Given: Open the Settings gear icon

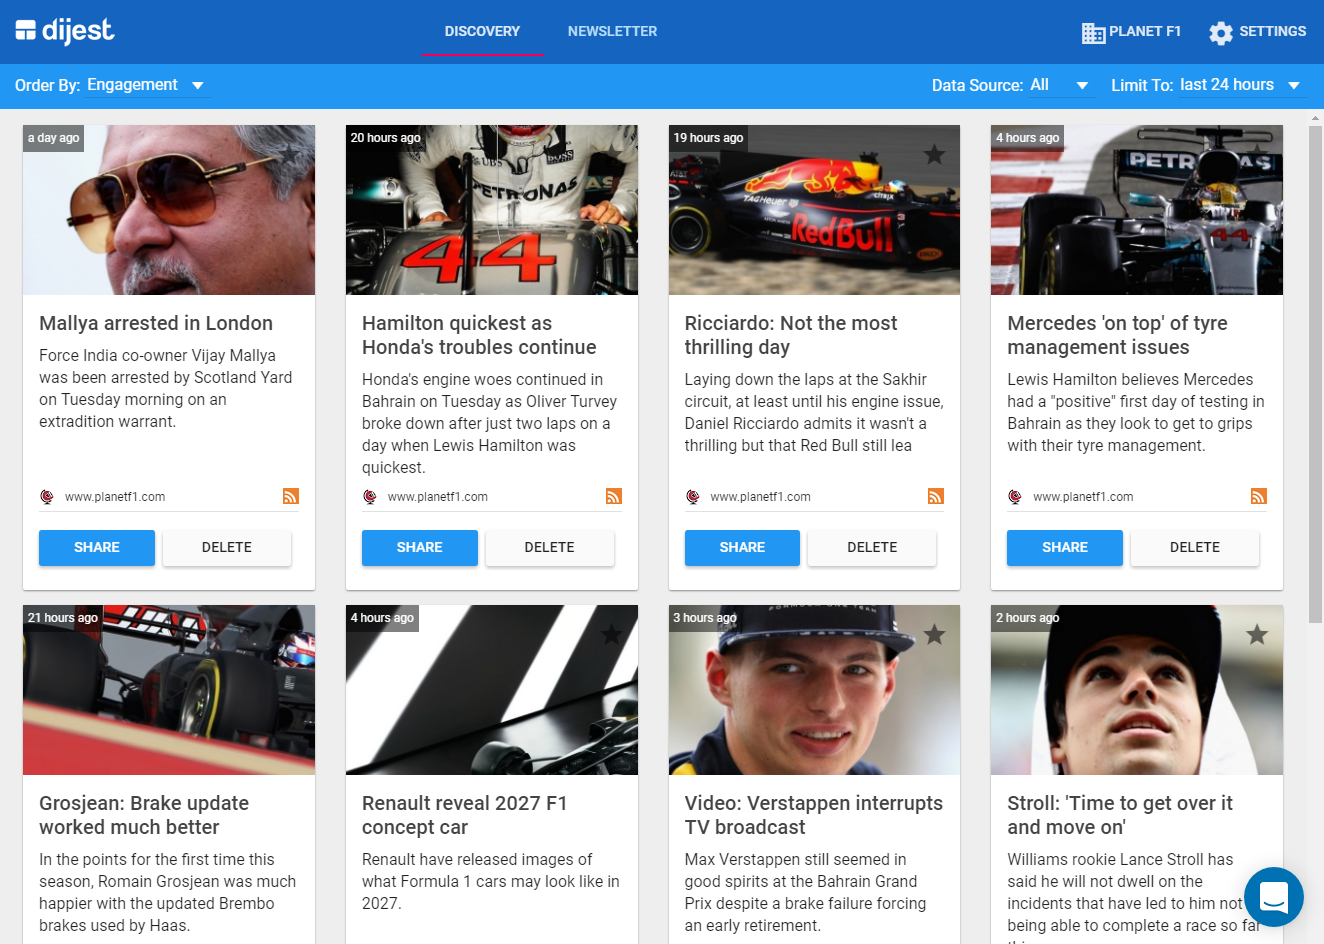Looking at the screenshot, I should coord(1220,33).
